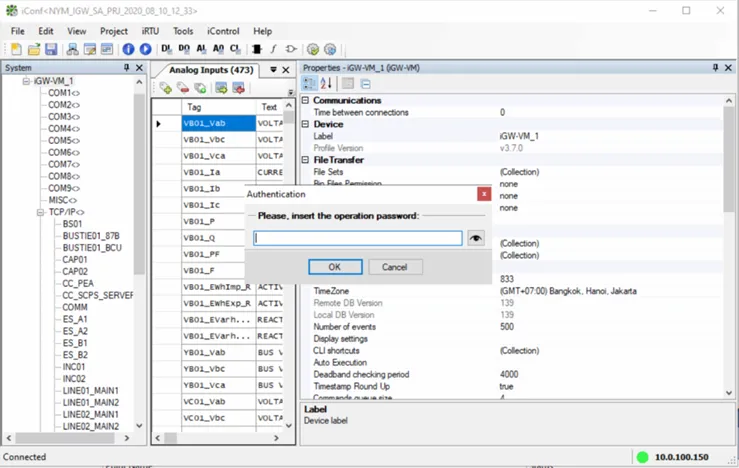Screen dimensions: 739x468
Task: Click the New project toolbar icon
Action: 16,49
